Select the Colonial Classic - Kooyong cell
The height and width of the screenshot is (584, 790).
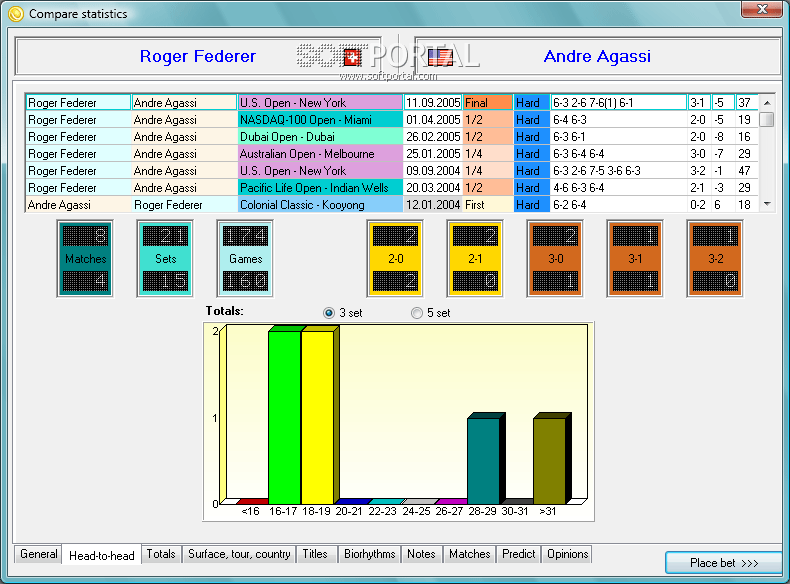point(320,205)
